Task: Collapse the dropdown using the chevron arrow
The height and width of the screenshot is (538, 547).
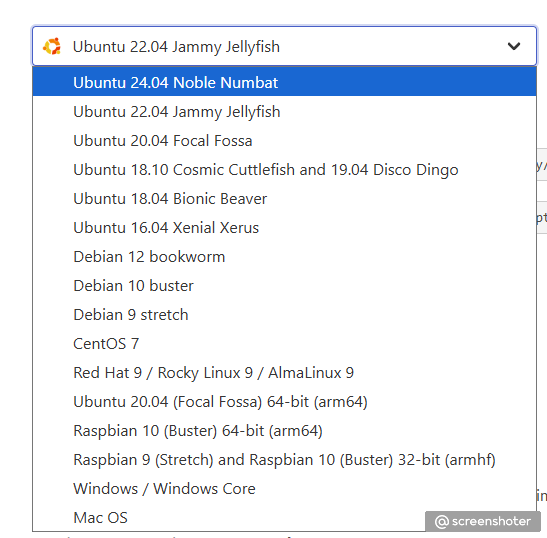Action: 514,46
